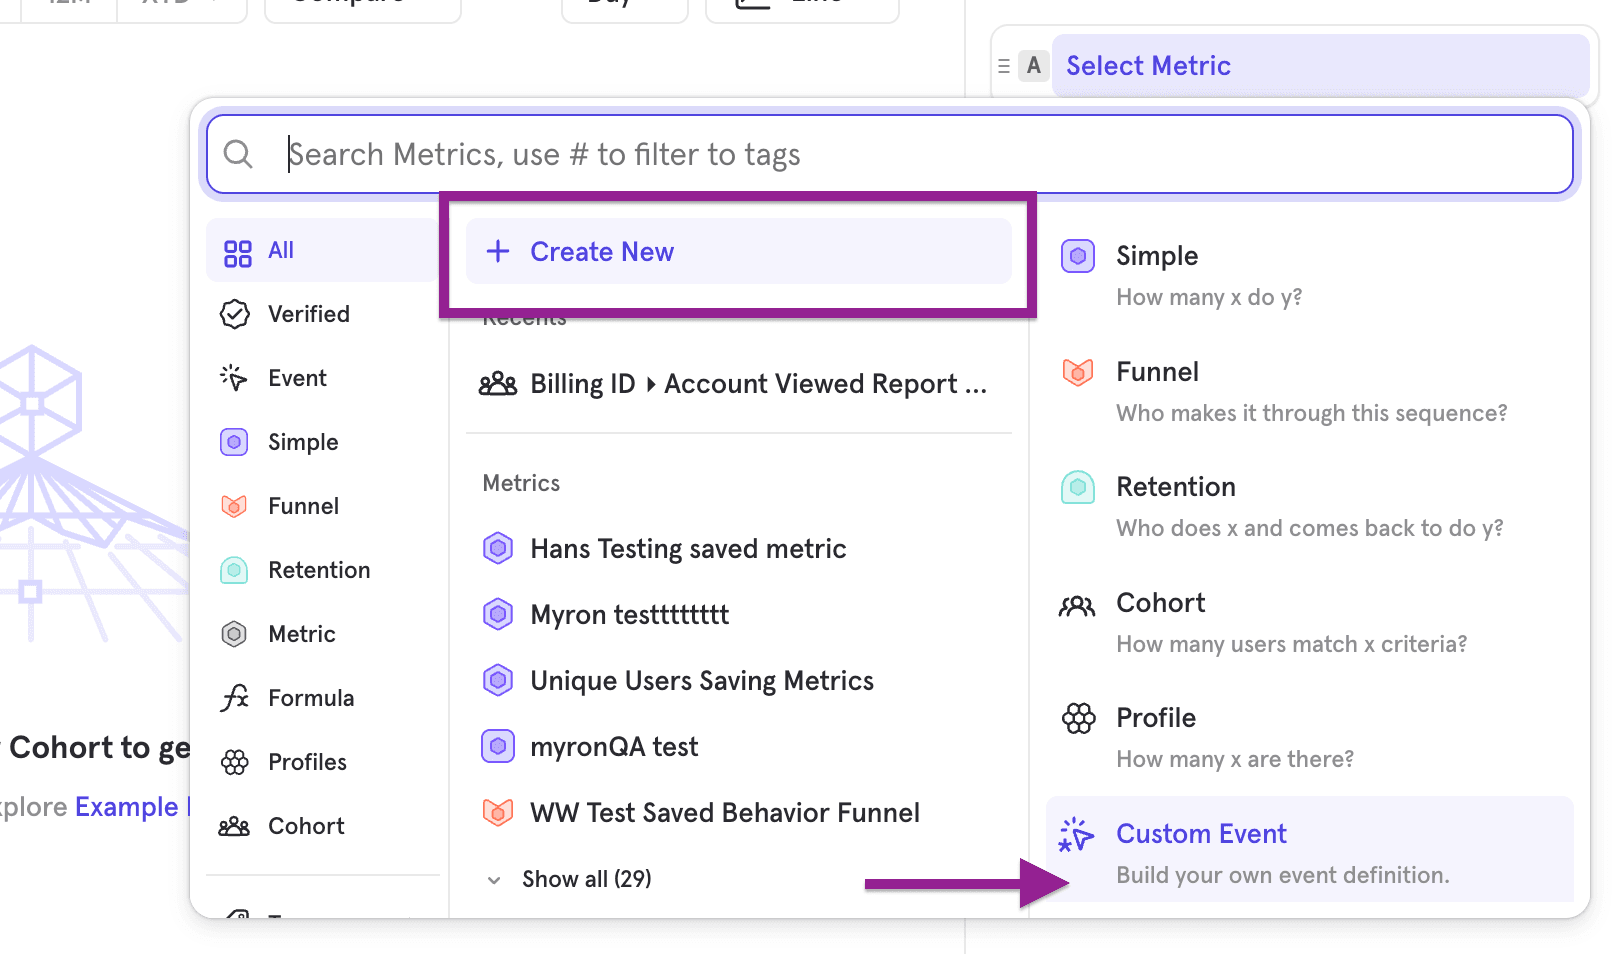Click the drag handle beside metric A

point(1004,66)
